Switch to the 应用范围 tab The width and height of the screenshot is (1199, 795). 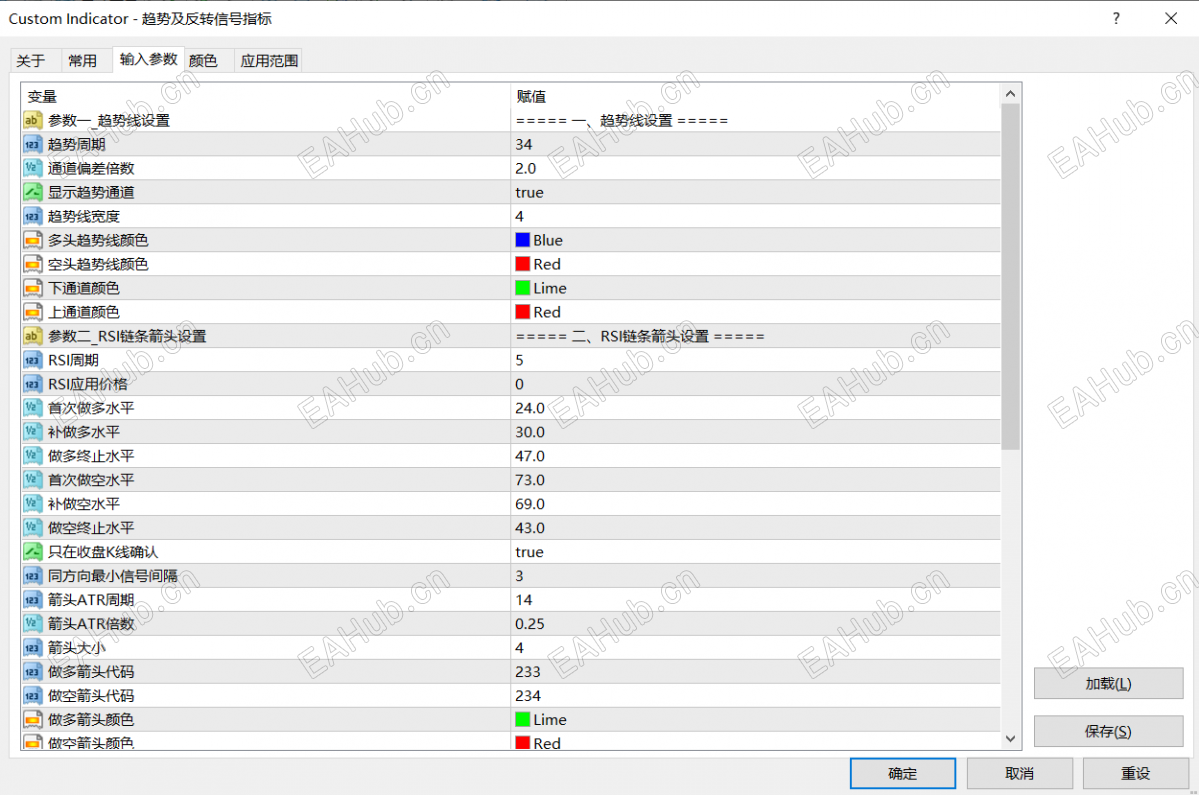tap(269, 60)
